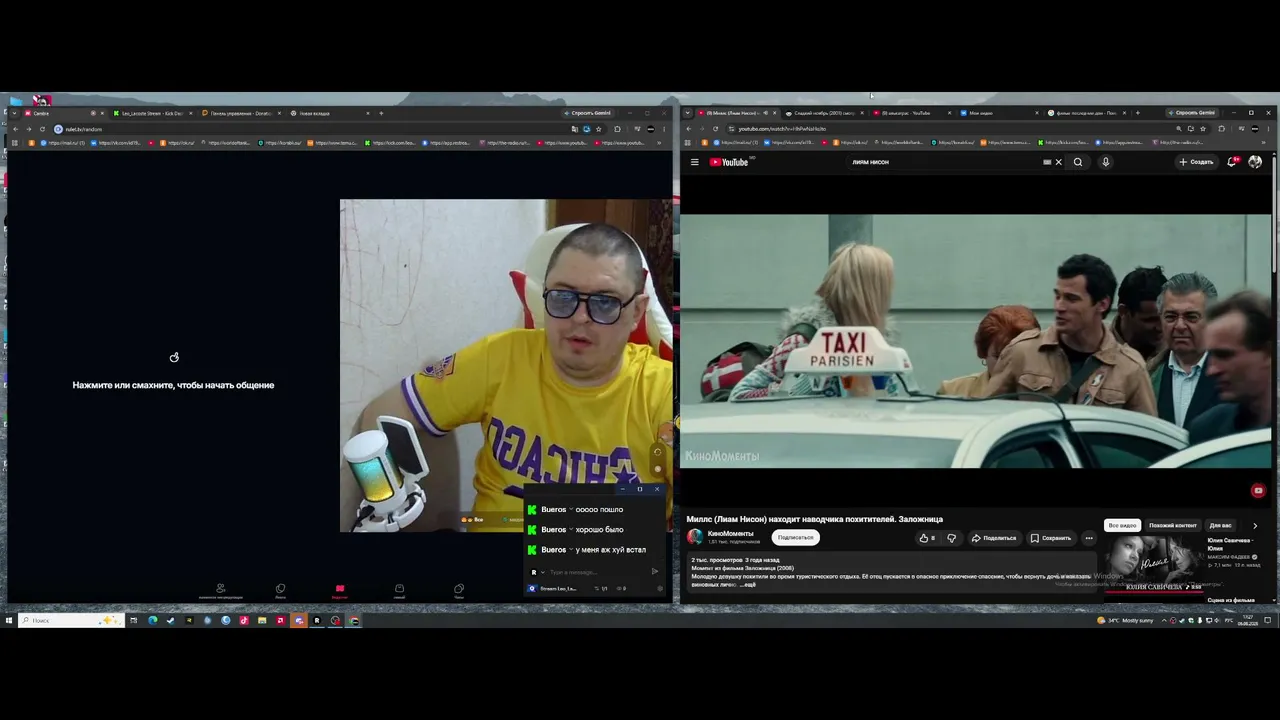
Task: Select the Для вас filter chip
Action: 1221,525
